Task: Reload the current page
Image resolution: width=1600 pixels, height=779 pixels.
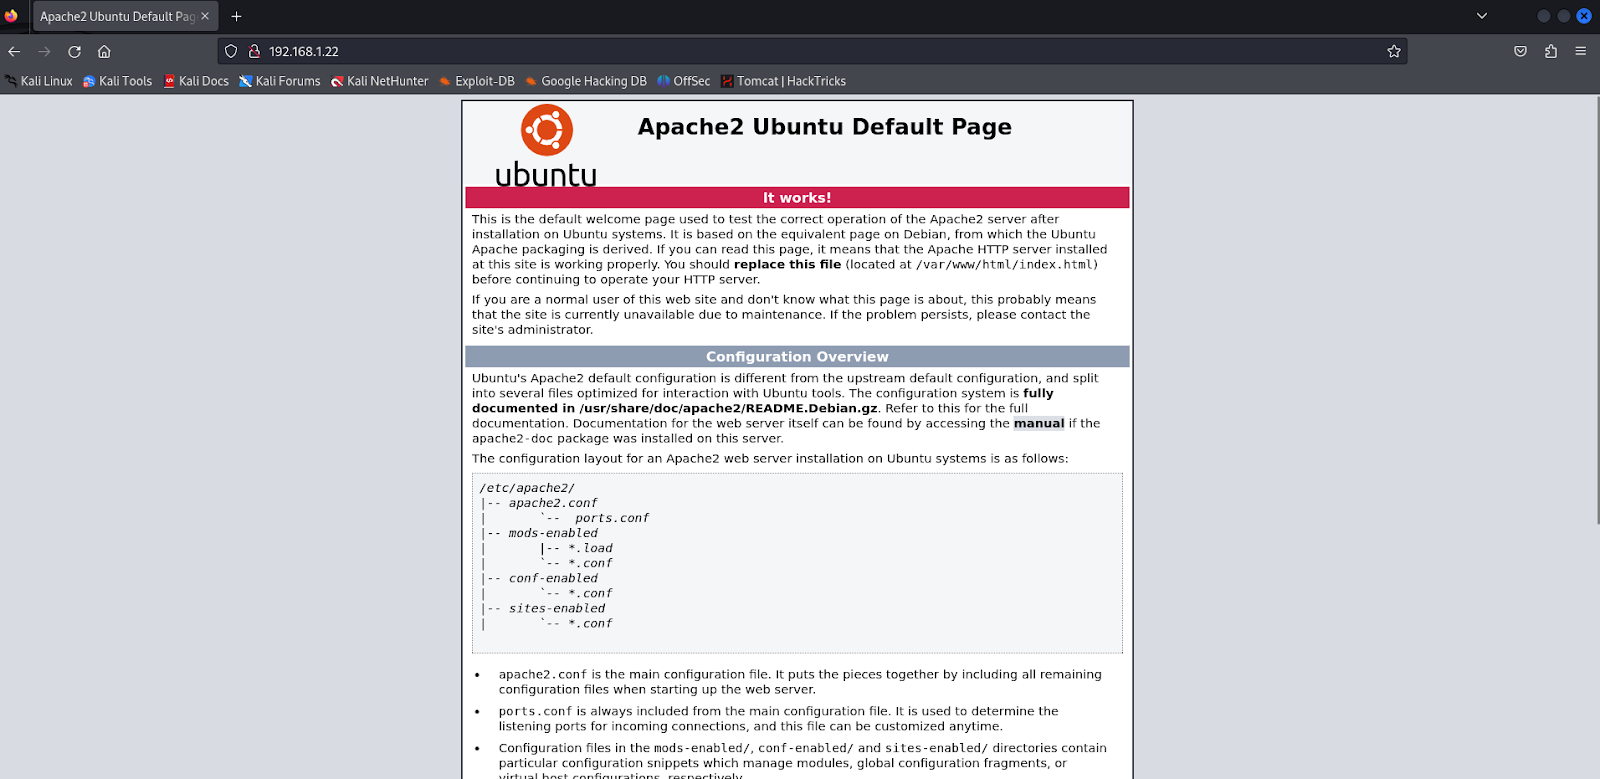Action: [x=74, y=51]
